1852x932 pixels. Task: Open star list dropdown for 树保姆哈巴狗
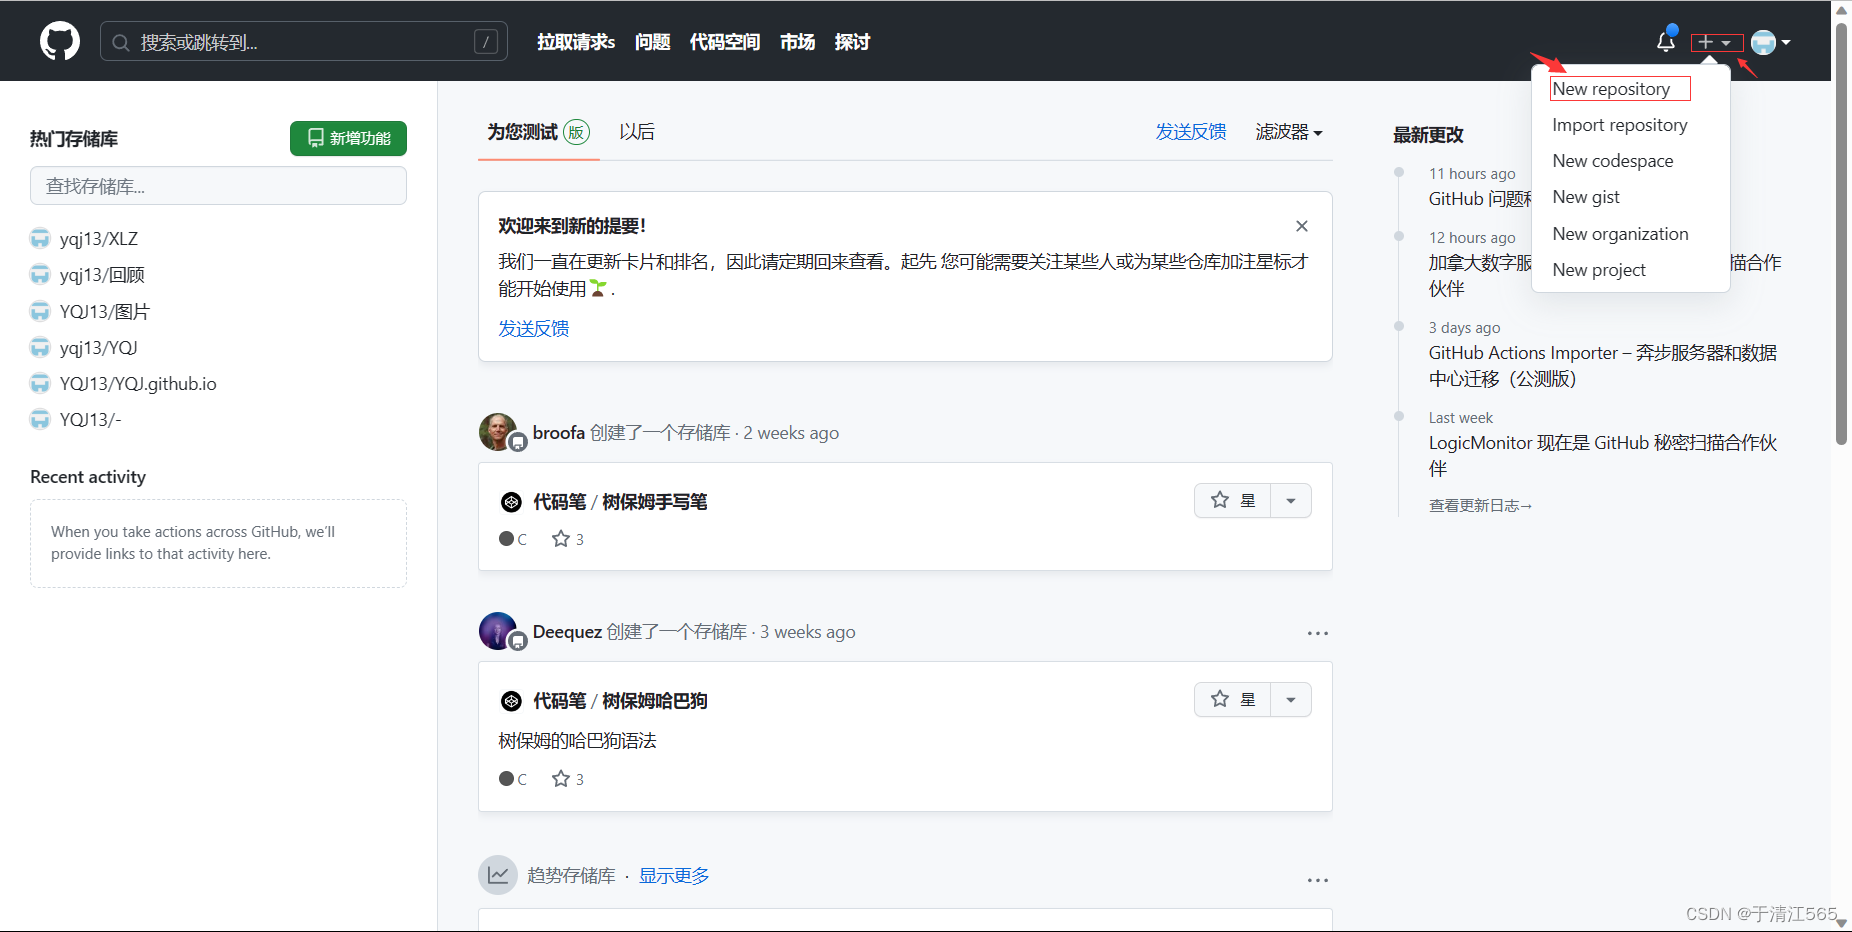pos(1291,699)
